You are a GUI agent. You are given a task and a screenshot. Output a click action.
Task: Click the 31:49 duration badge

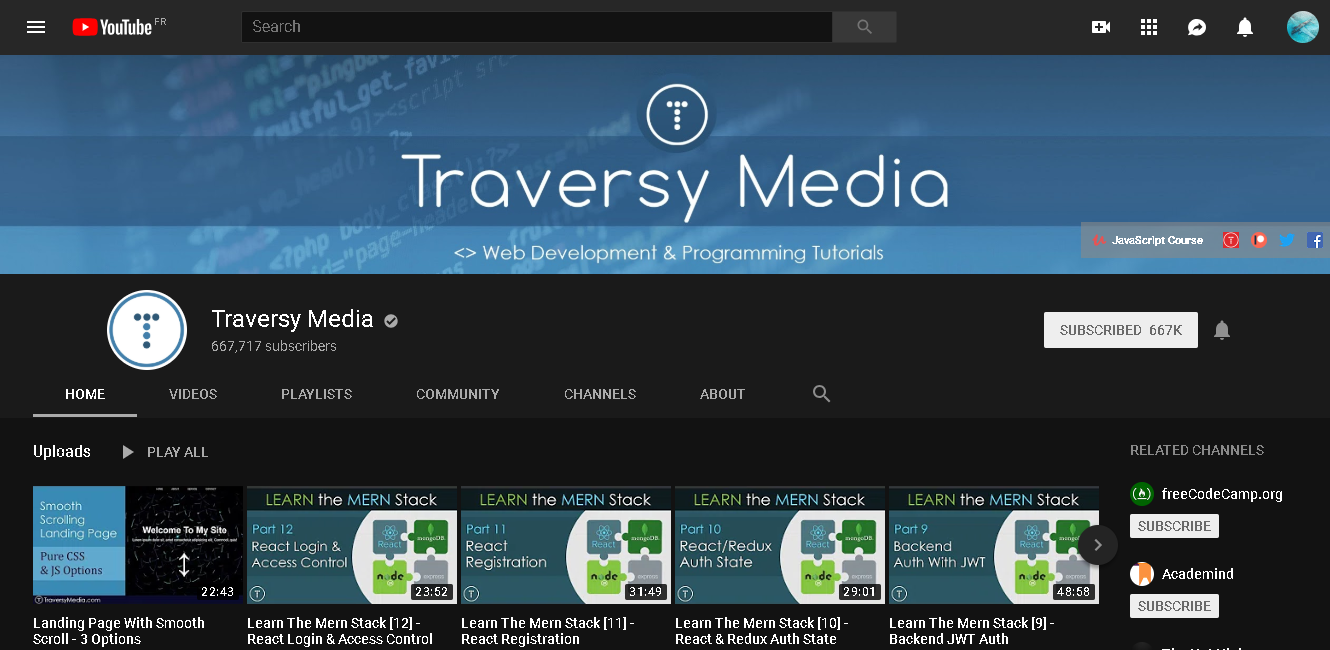tap(645, 592)
